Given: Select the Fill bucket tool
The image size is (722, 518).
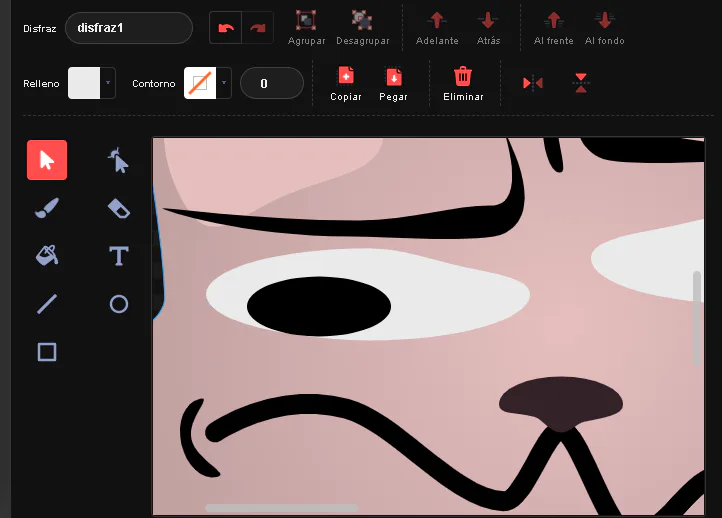Looking at the screenshot, I should (x=47, y=256).
